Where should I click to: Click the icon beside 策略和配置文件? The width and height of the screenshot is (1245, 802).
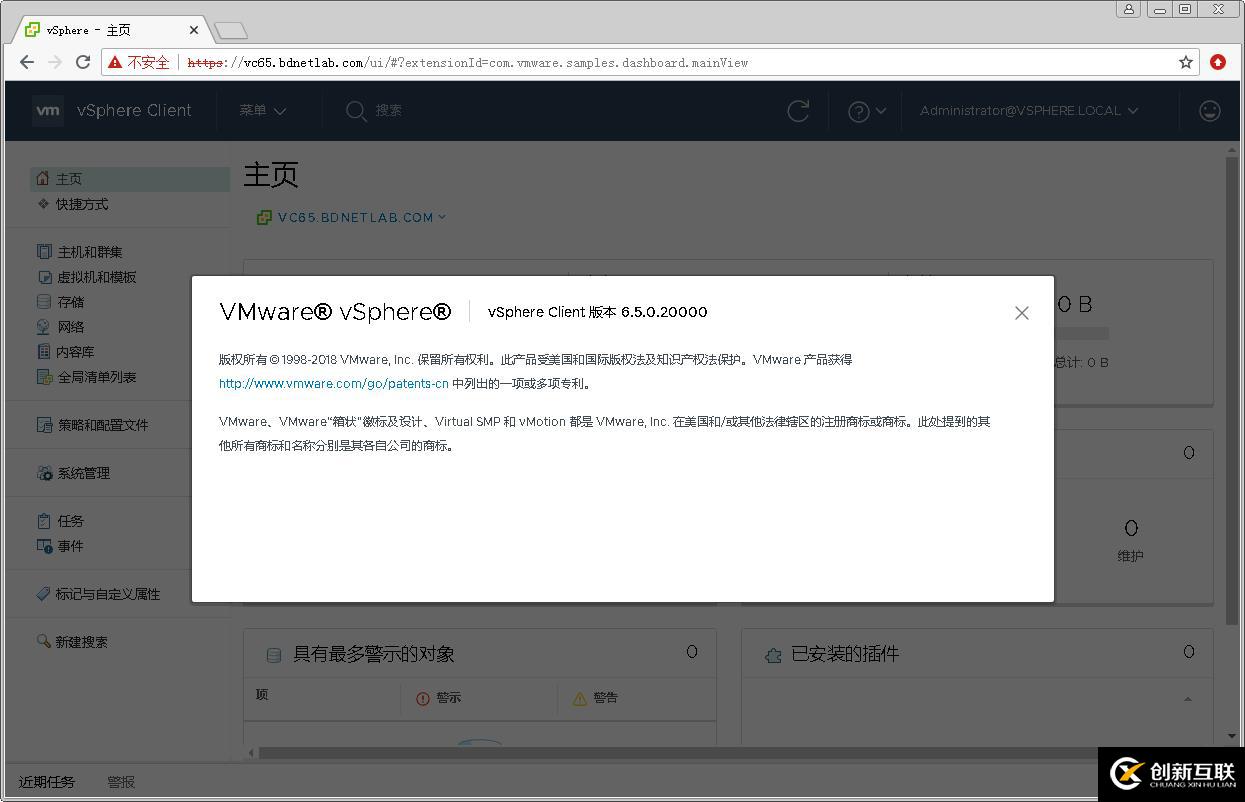tap(44, 425)
